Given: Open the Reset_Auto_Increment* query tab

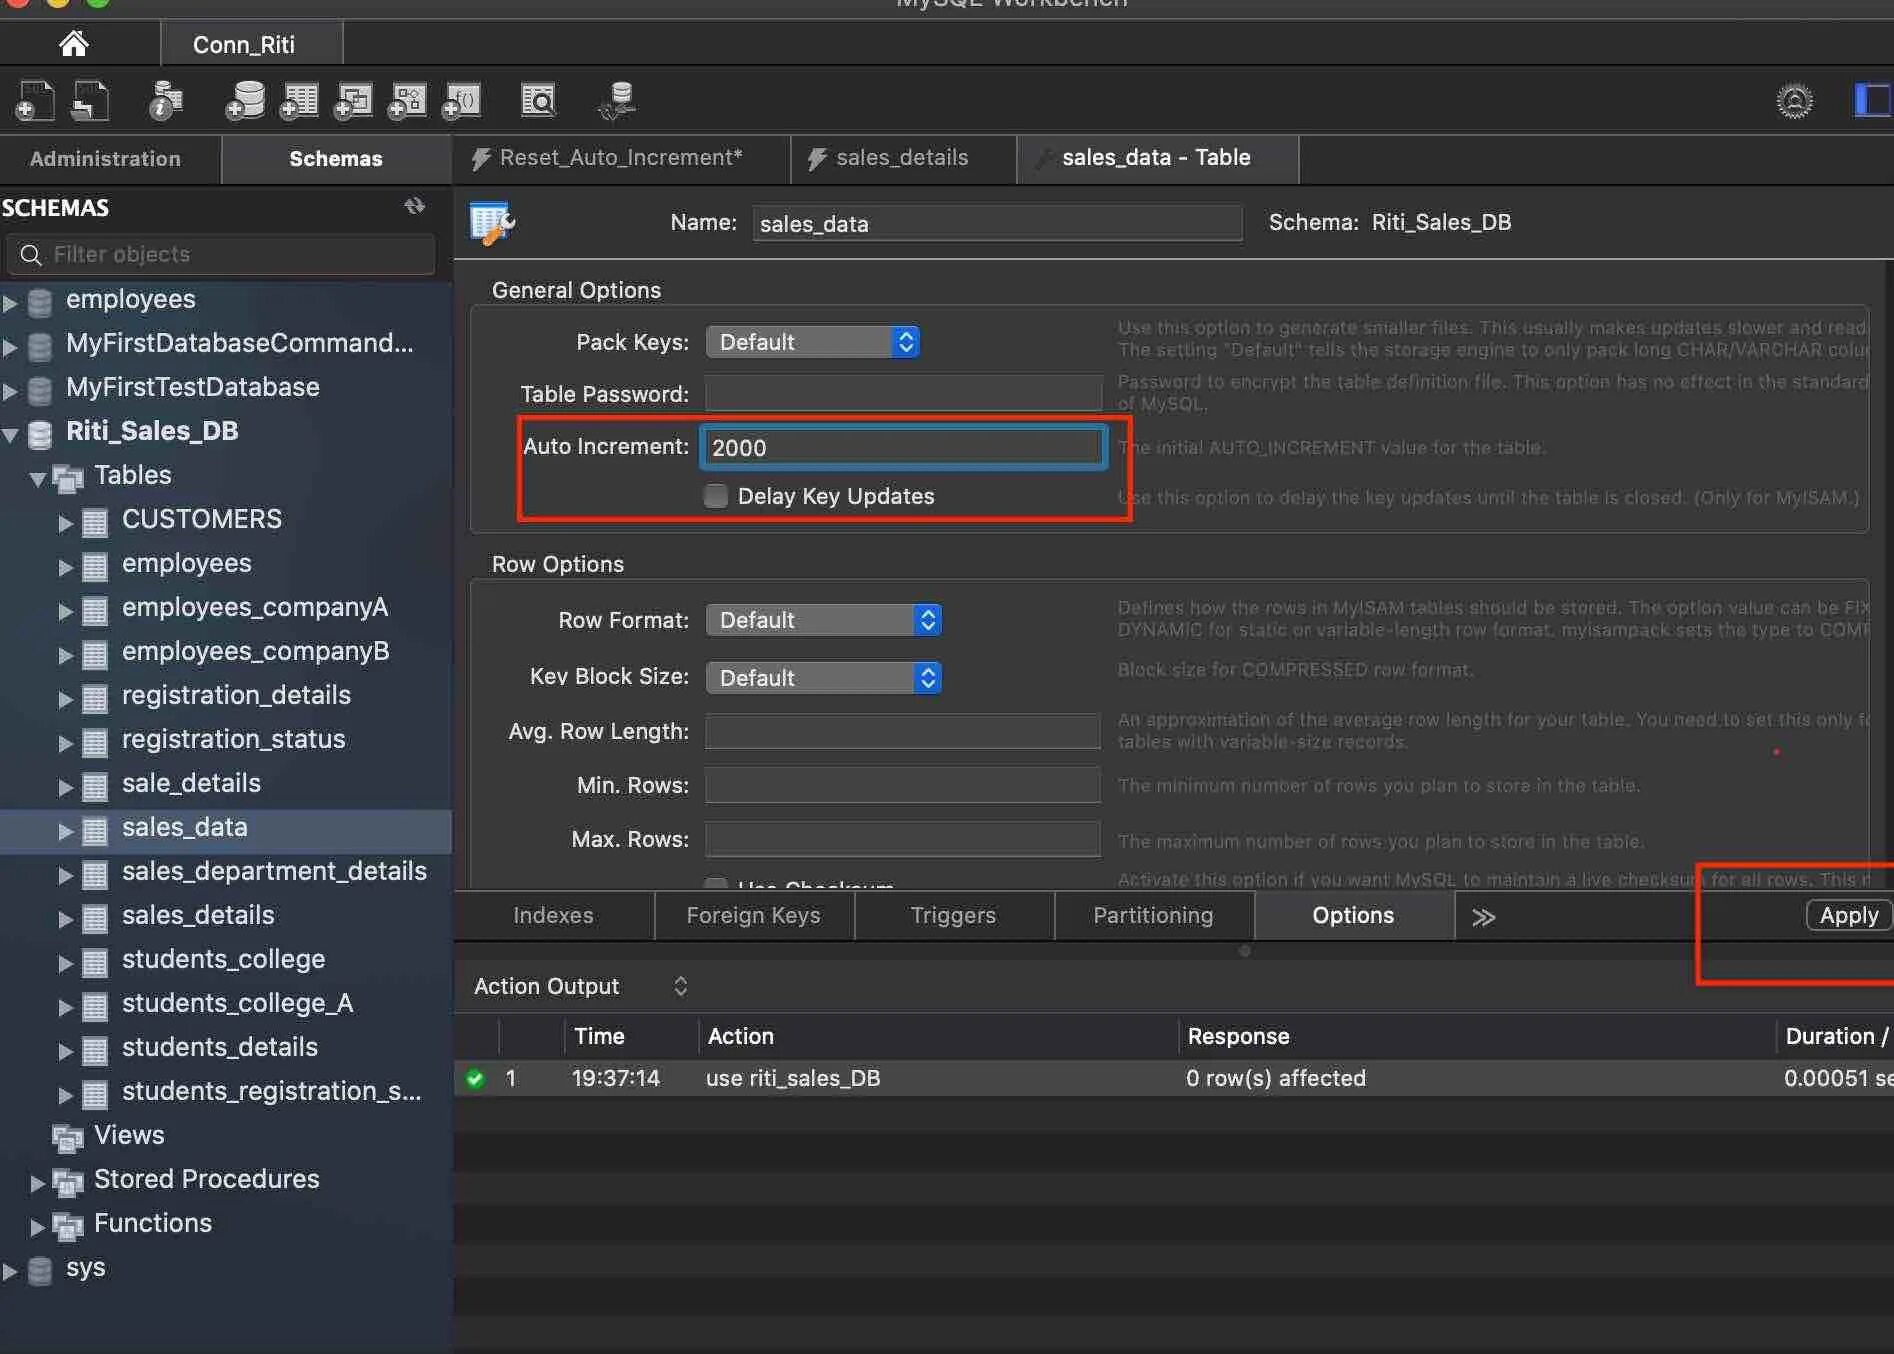Looking at the screenshot, I should [x=621, y=158].
